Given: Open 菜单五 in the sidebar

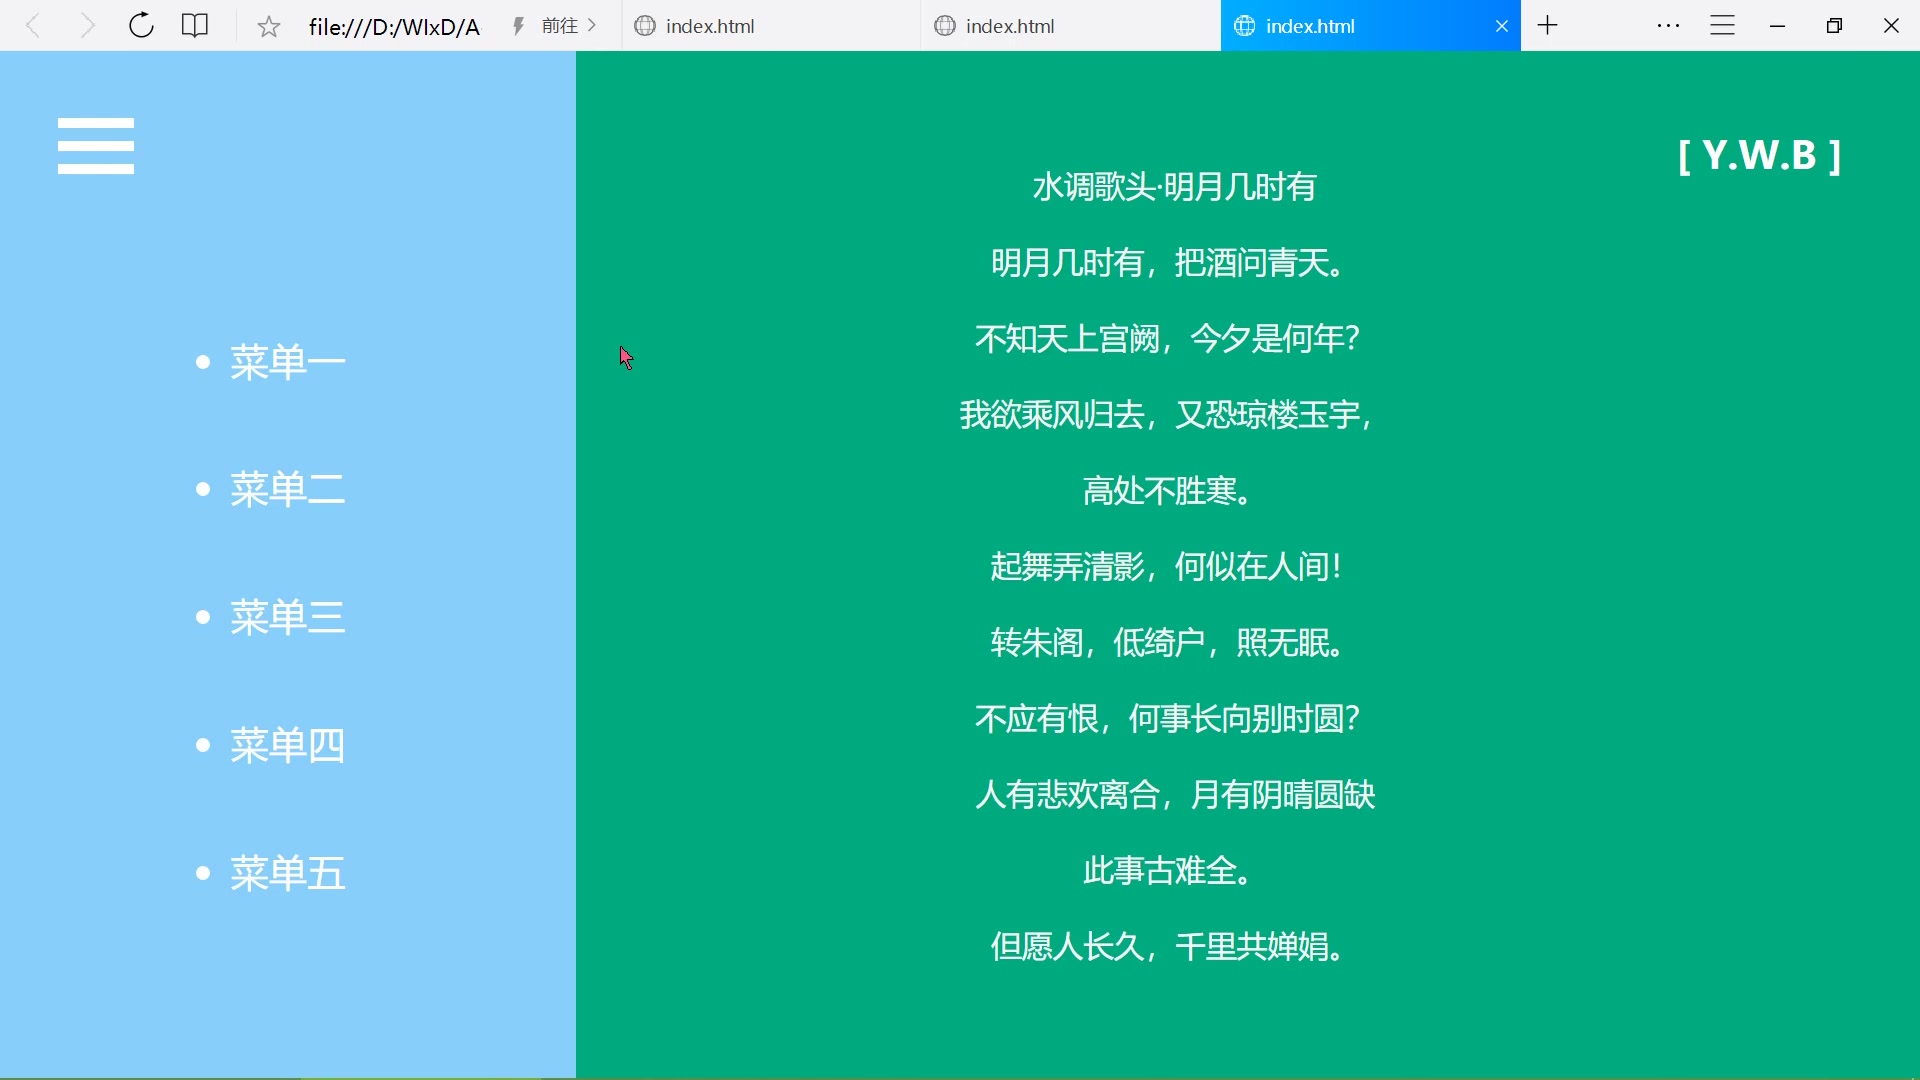Looking at the screenshot, I should pyautogui.click(x=288, y=874).
